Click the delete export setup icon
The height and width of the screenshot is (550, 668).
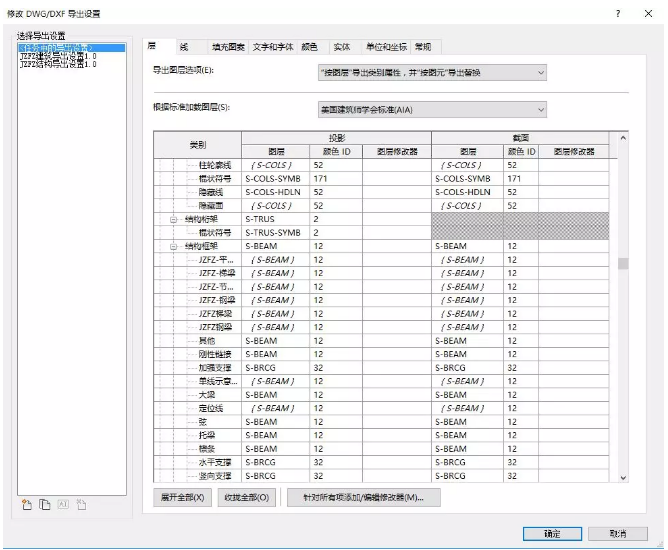tap(81, 505)
